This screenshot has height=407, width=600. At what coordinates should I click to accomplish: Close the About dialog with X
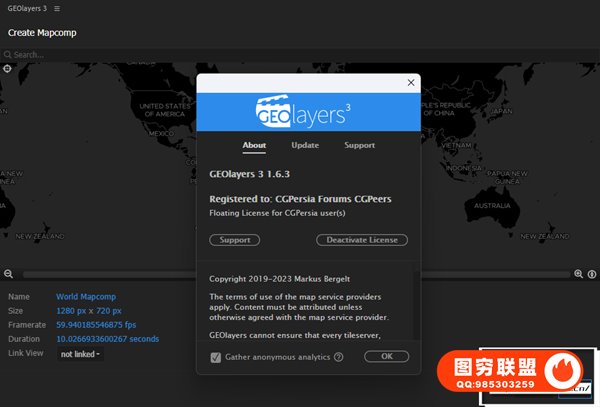tap(410, 83)
